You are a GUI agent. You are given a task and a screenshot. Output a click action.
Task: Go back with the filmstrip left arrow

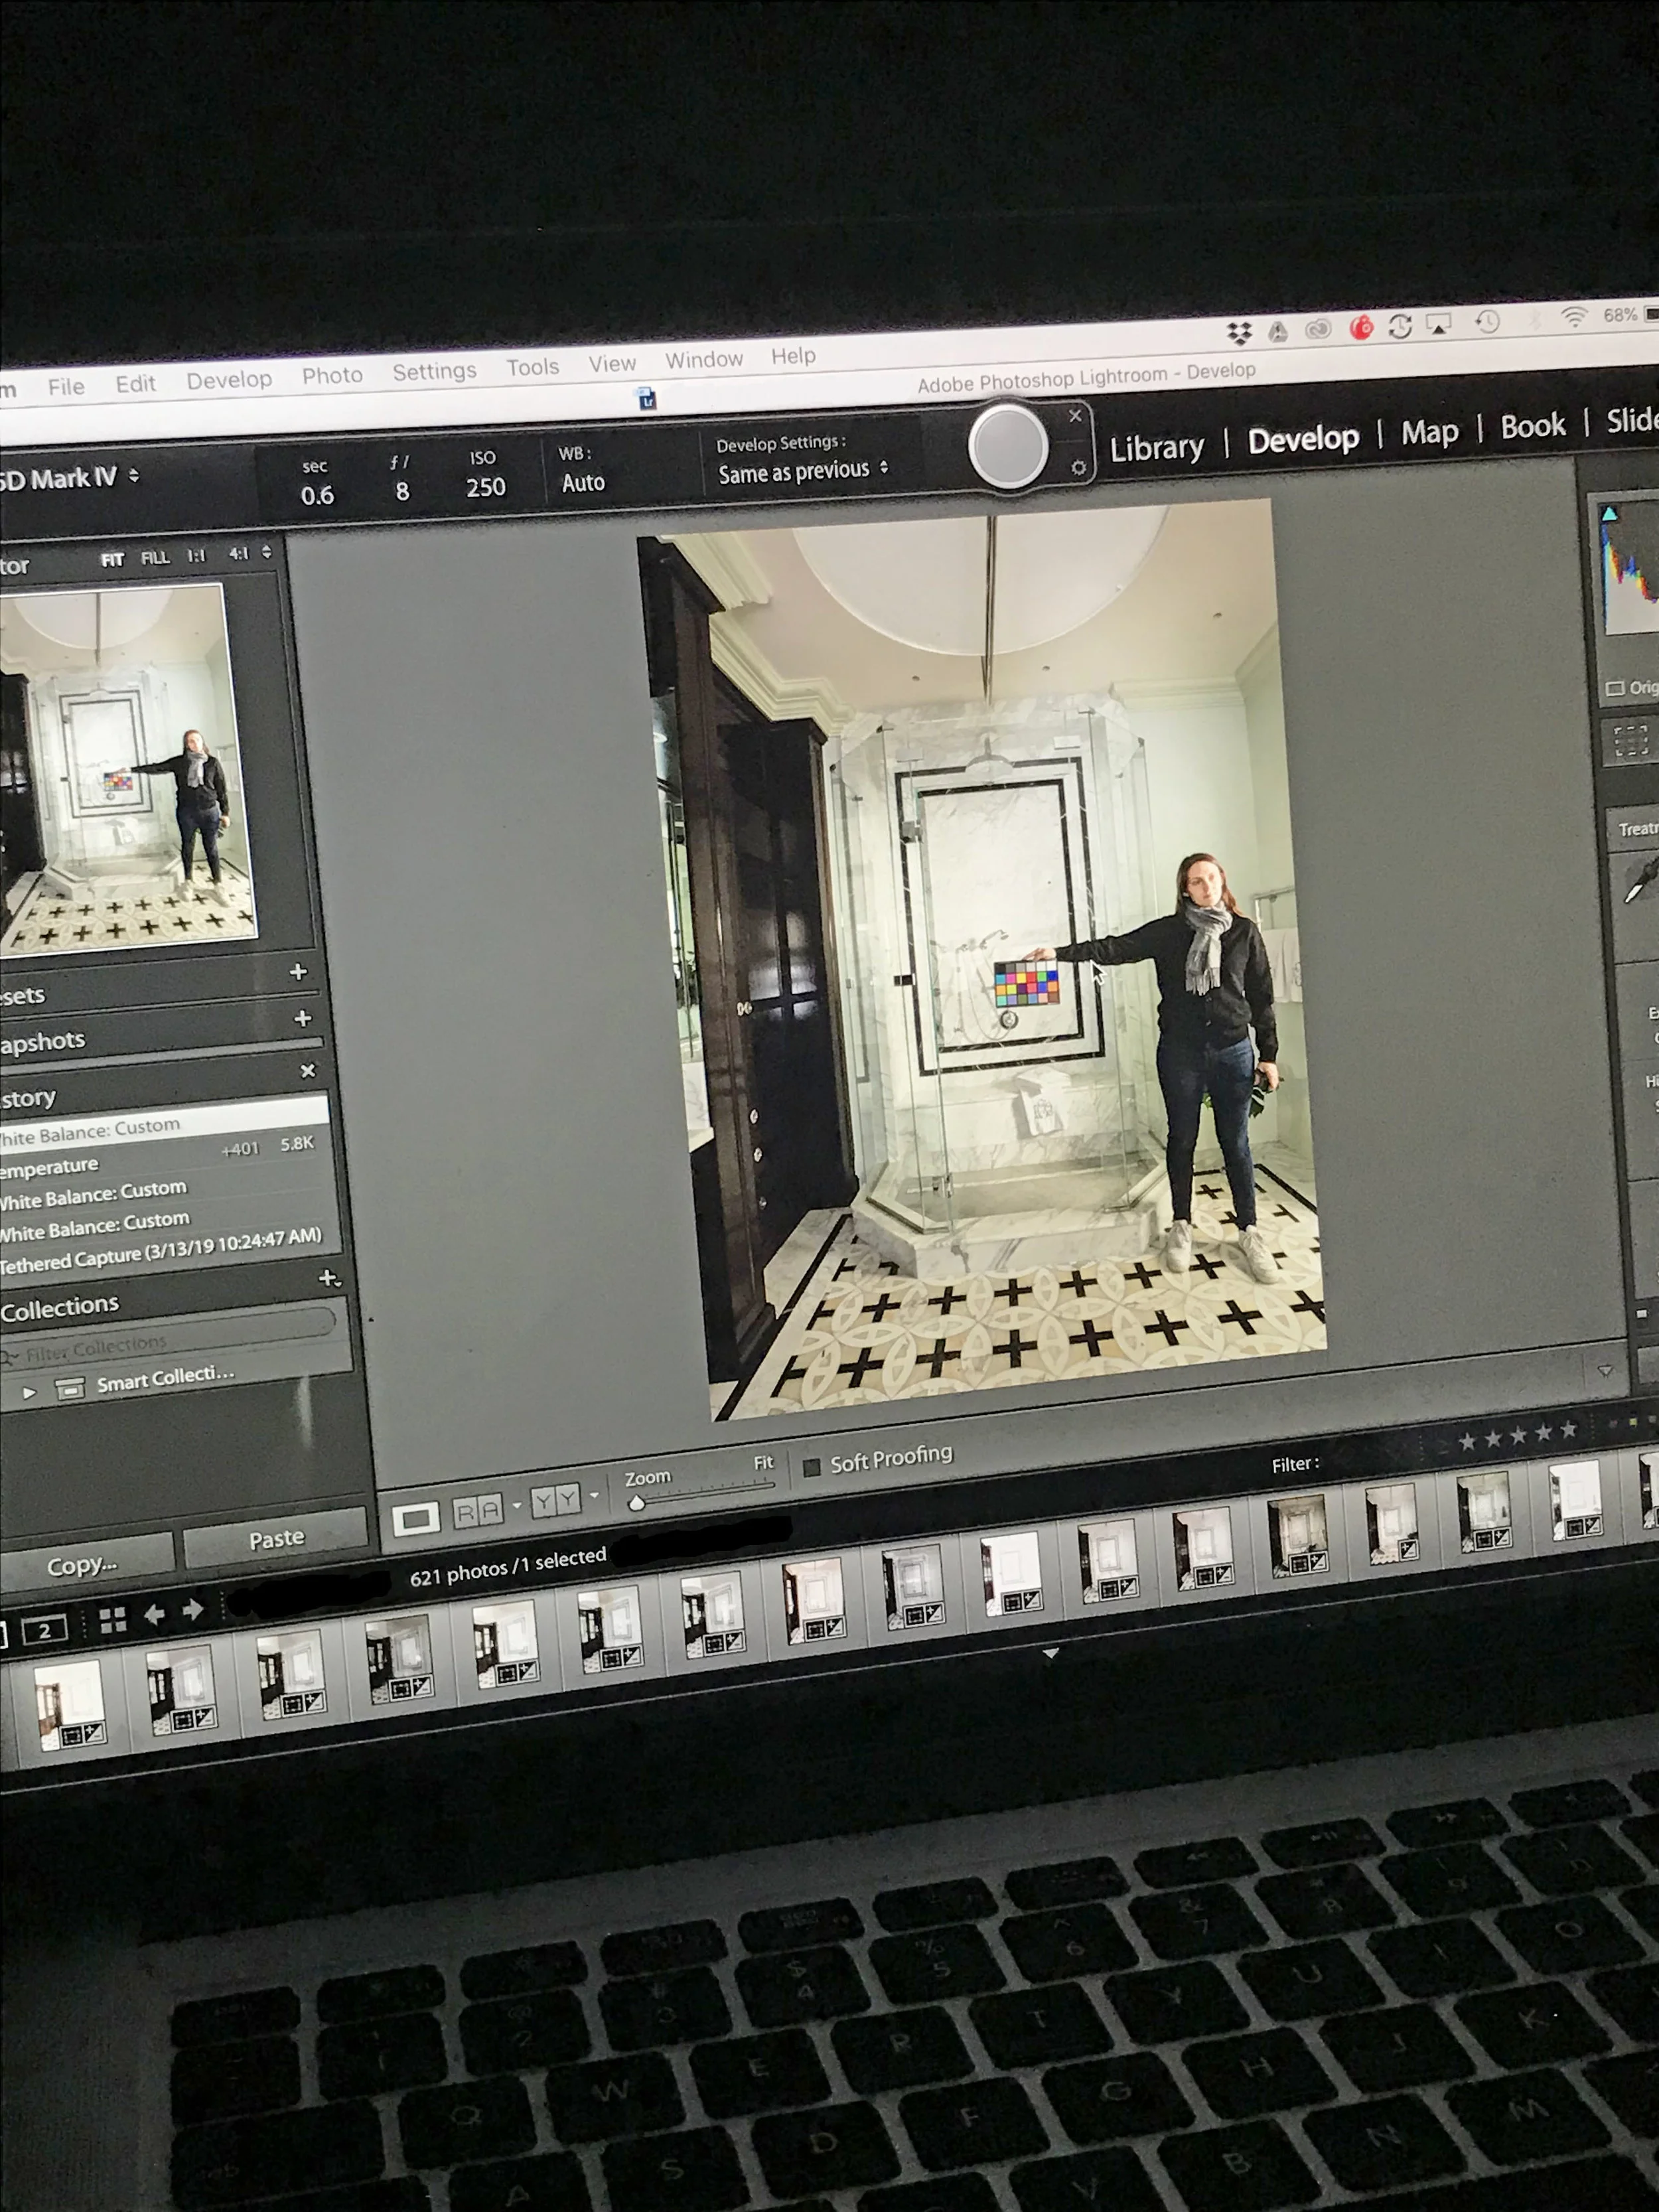point(154,1614)
